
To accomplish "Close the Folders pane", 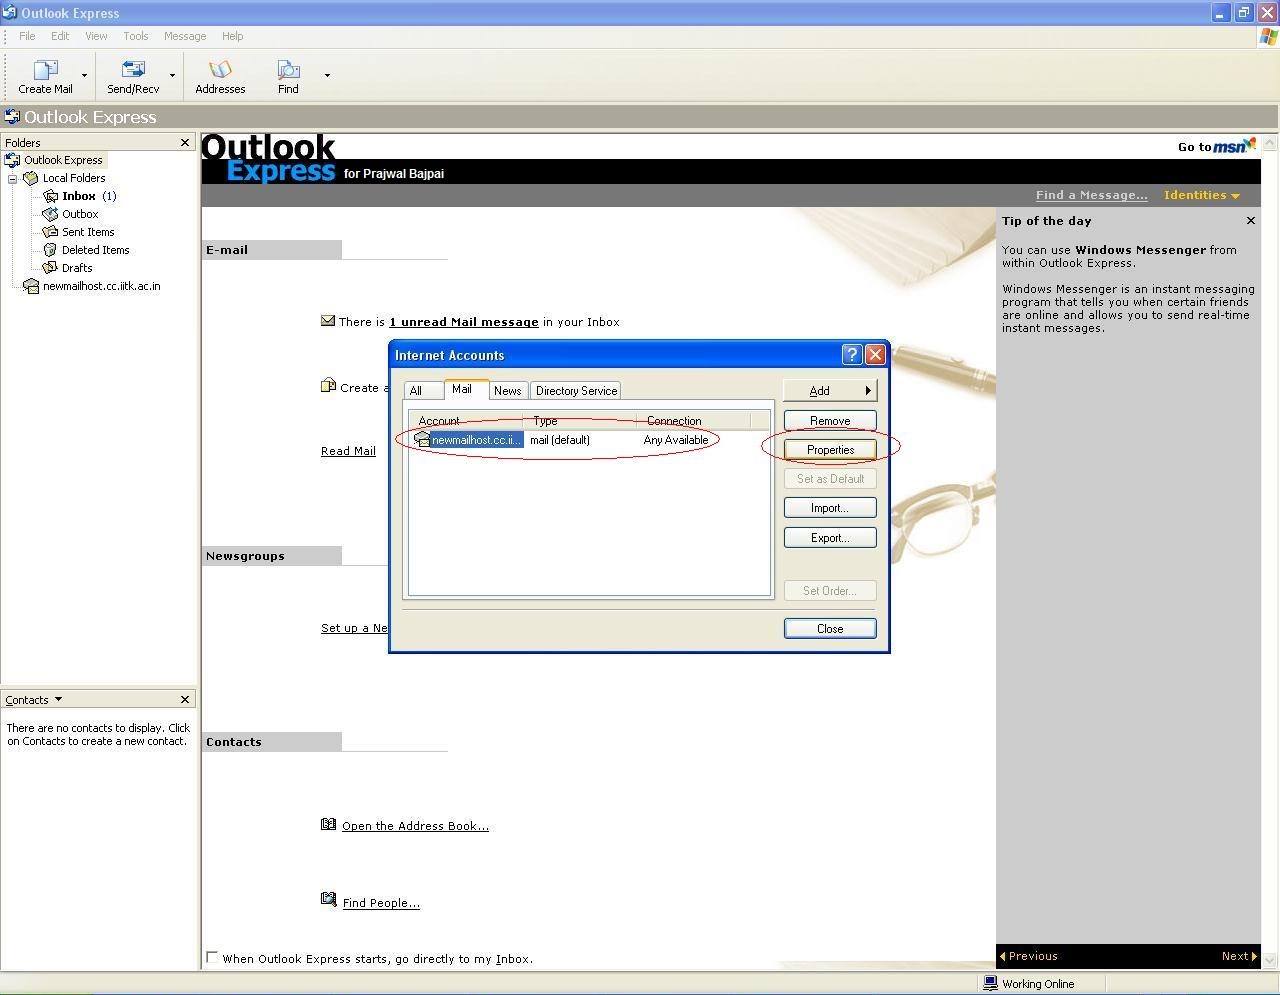I will click(x=184, y=143).
